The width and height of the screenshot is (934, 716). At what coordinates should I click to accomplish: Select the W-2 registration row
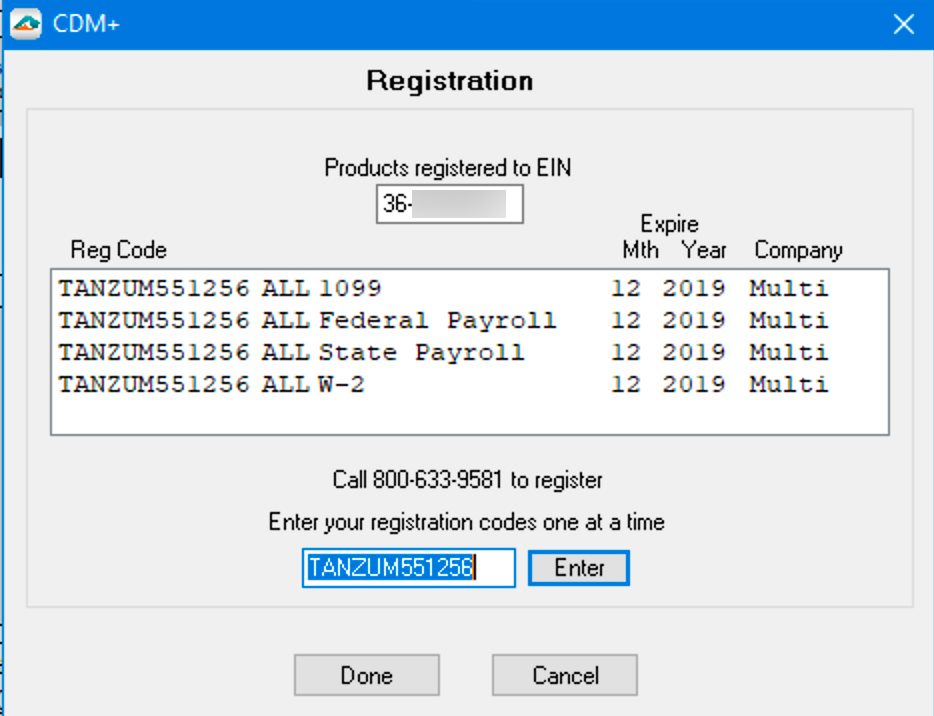[443, 384]
